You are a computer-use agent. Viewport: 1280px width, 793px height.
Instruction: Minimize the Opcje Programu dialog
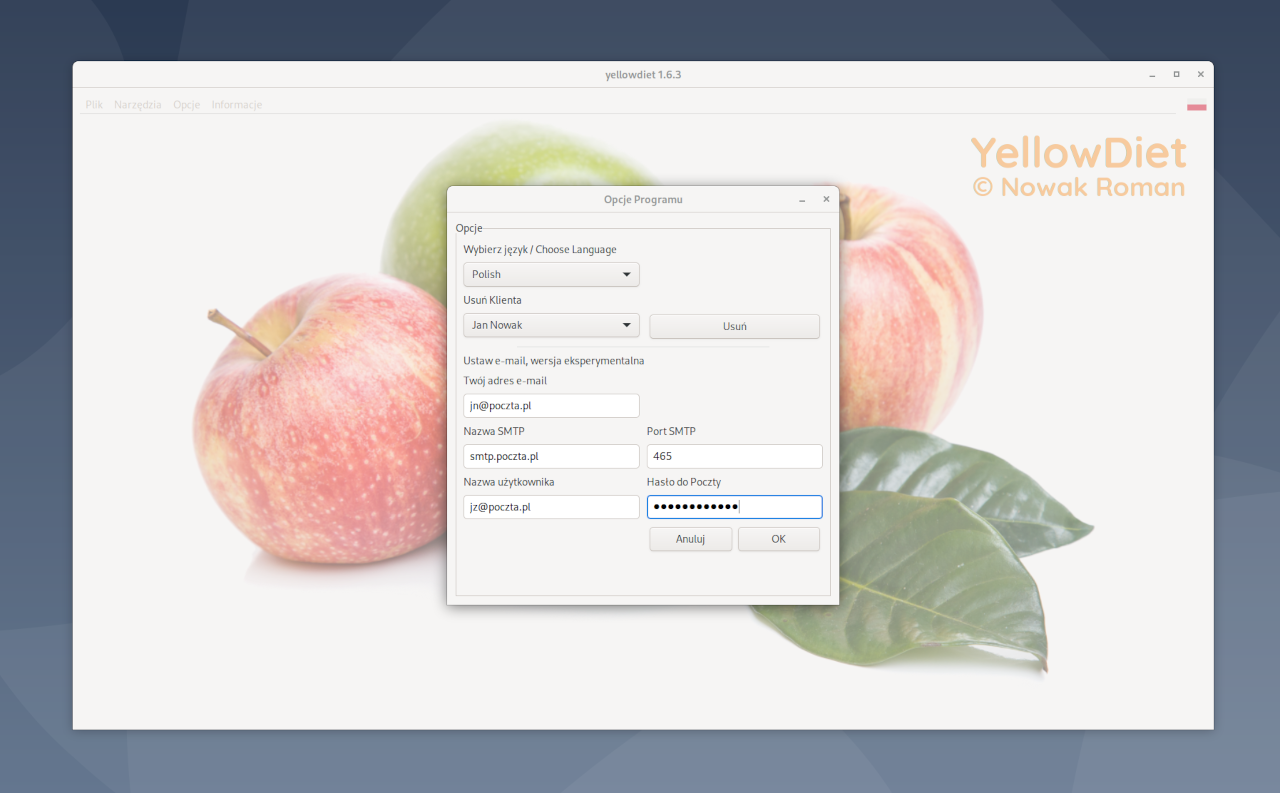coord(802,199)
